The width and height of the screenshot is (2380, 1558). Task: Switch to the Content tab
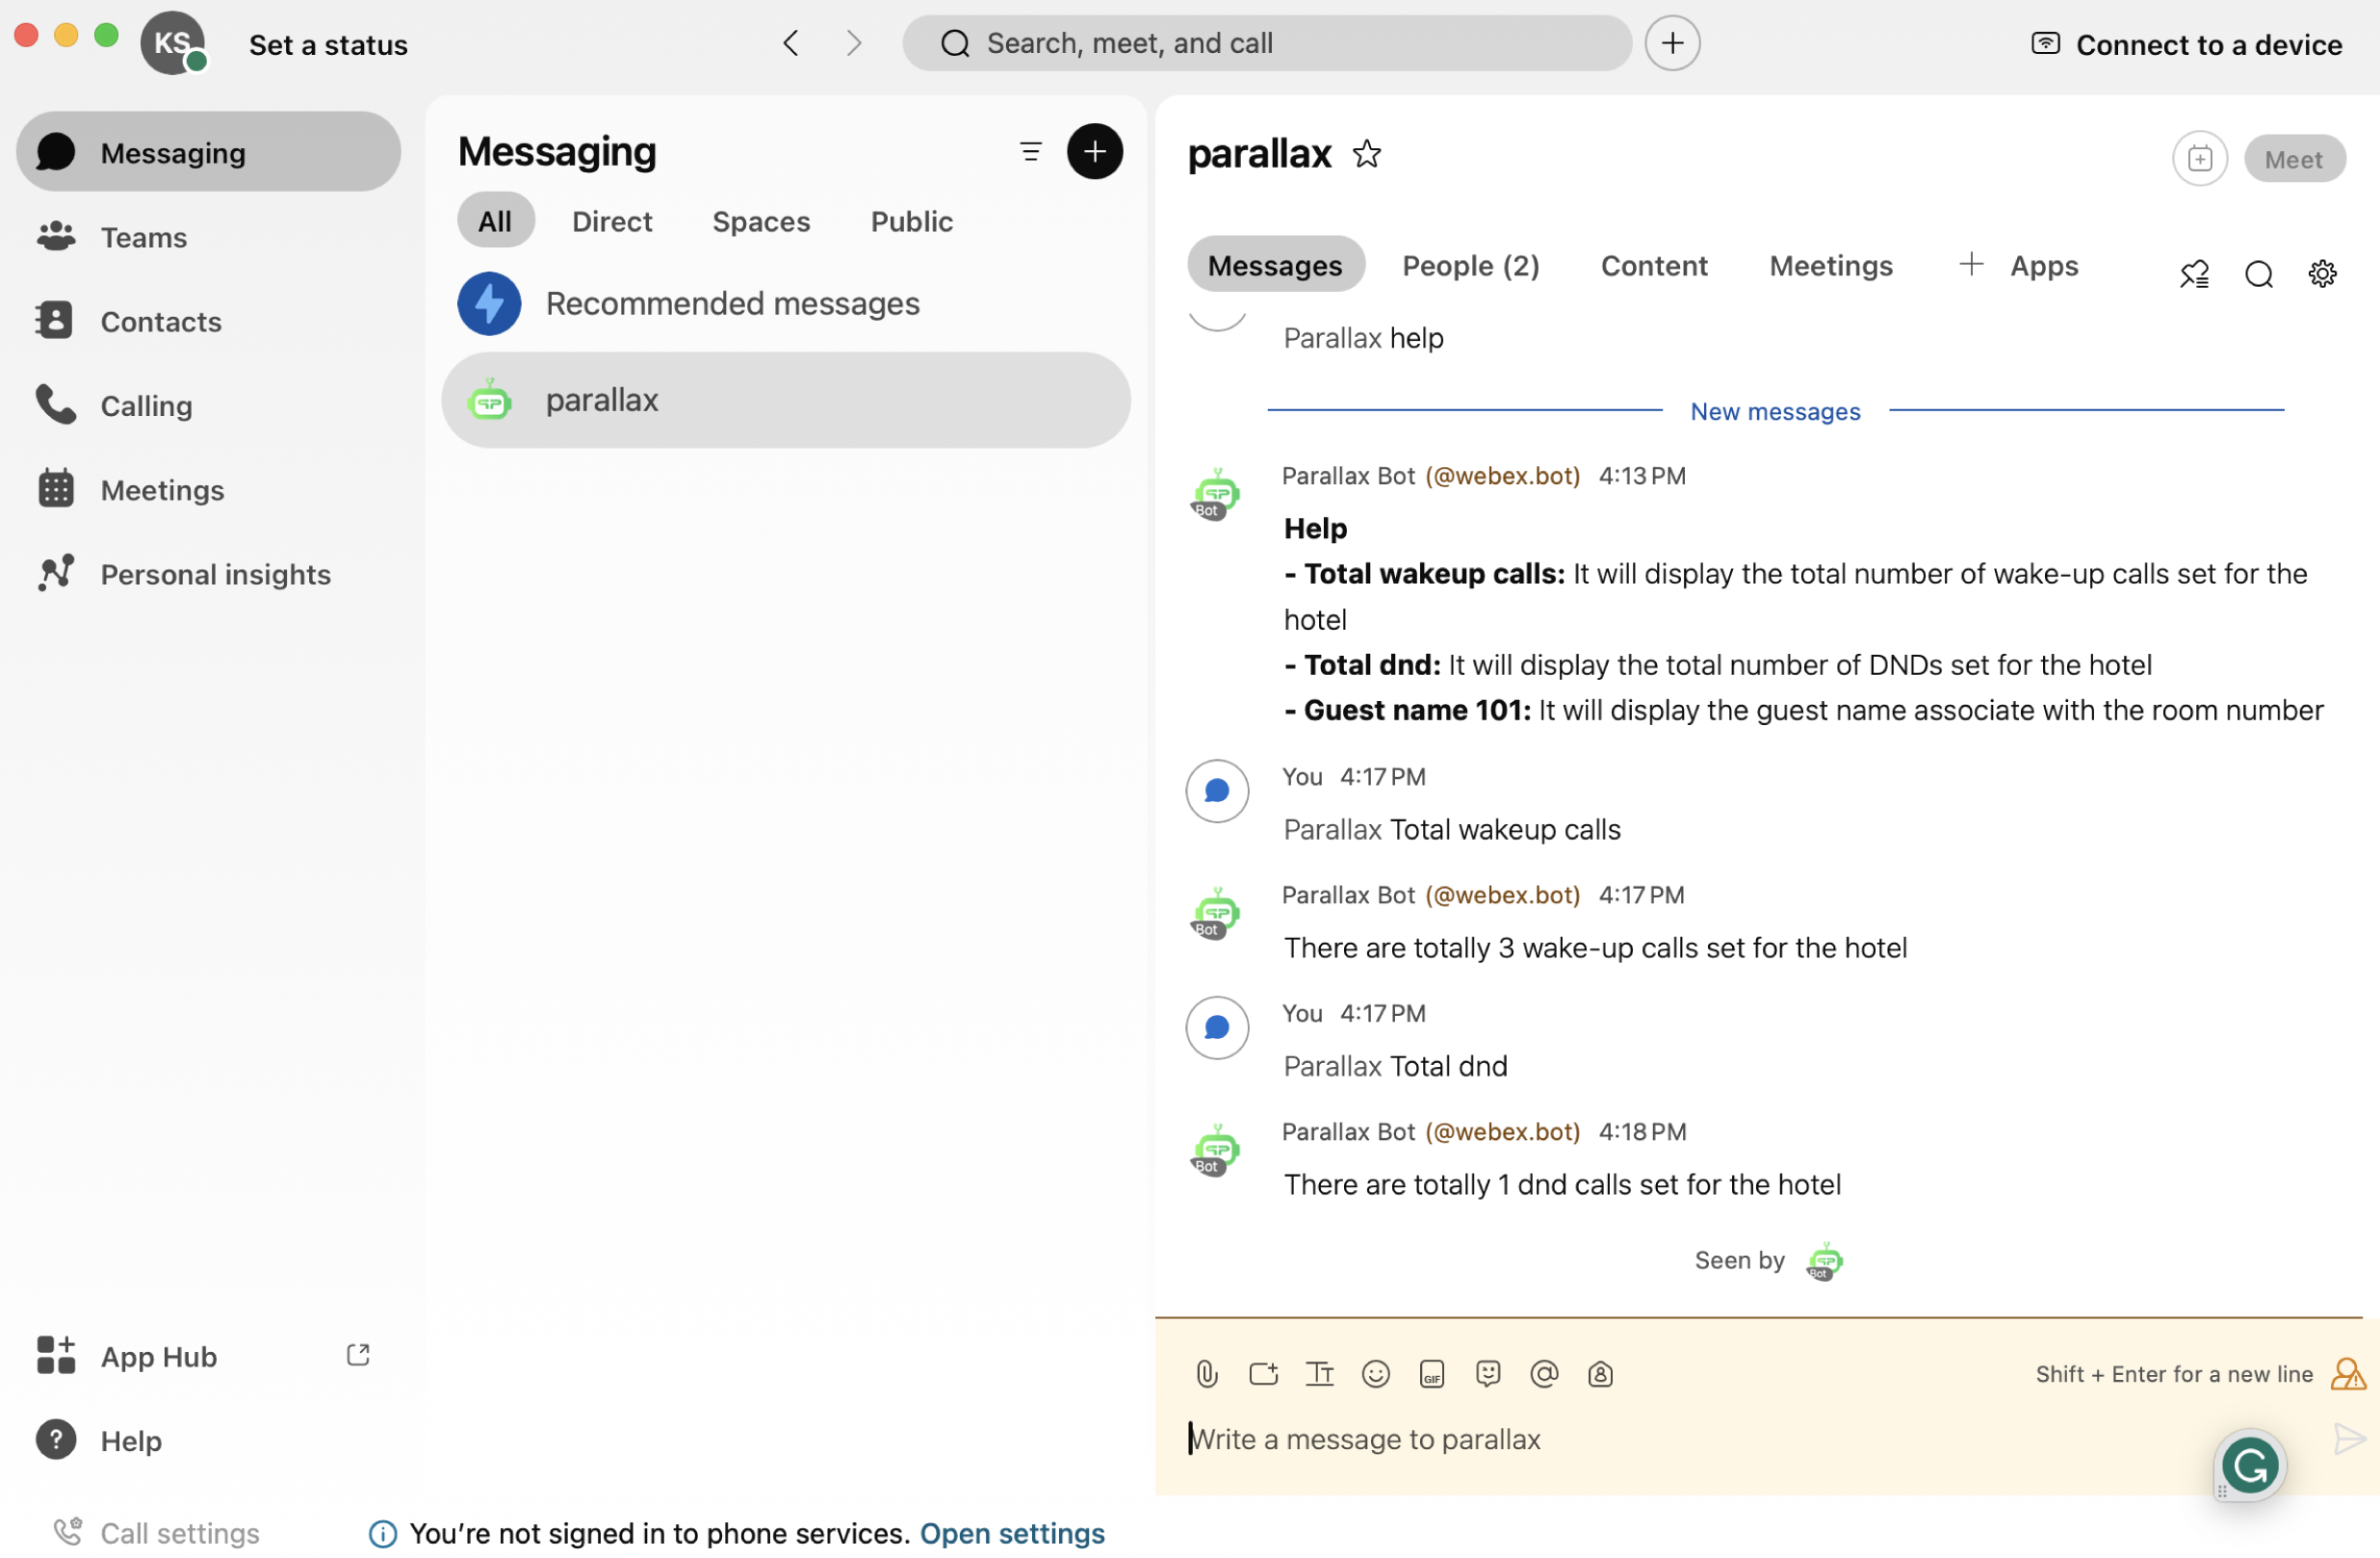coord(1653,265)
